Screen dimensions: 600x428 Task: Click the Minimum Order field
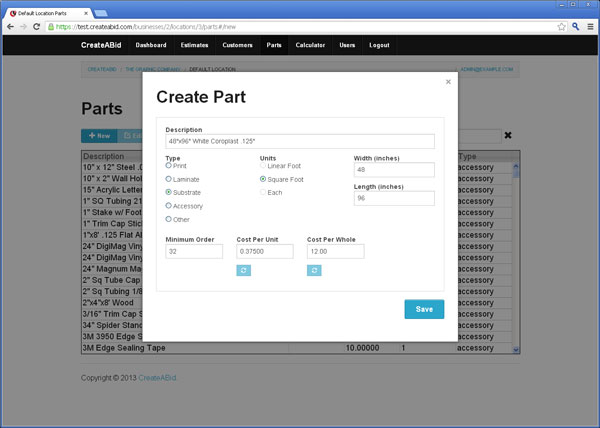[194, 252]
